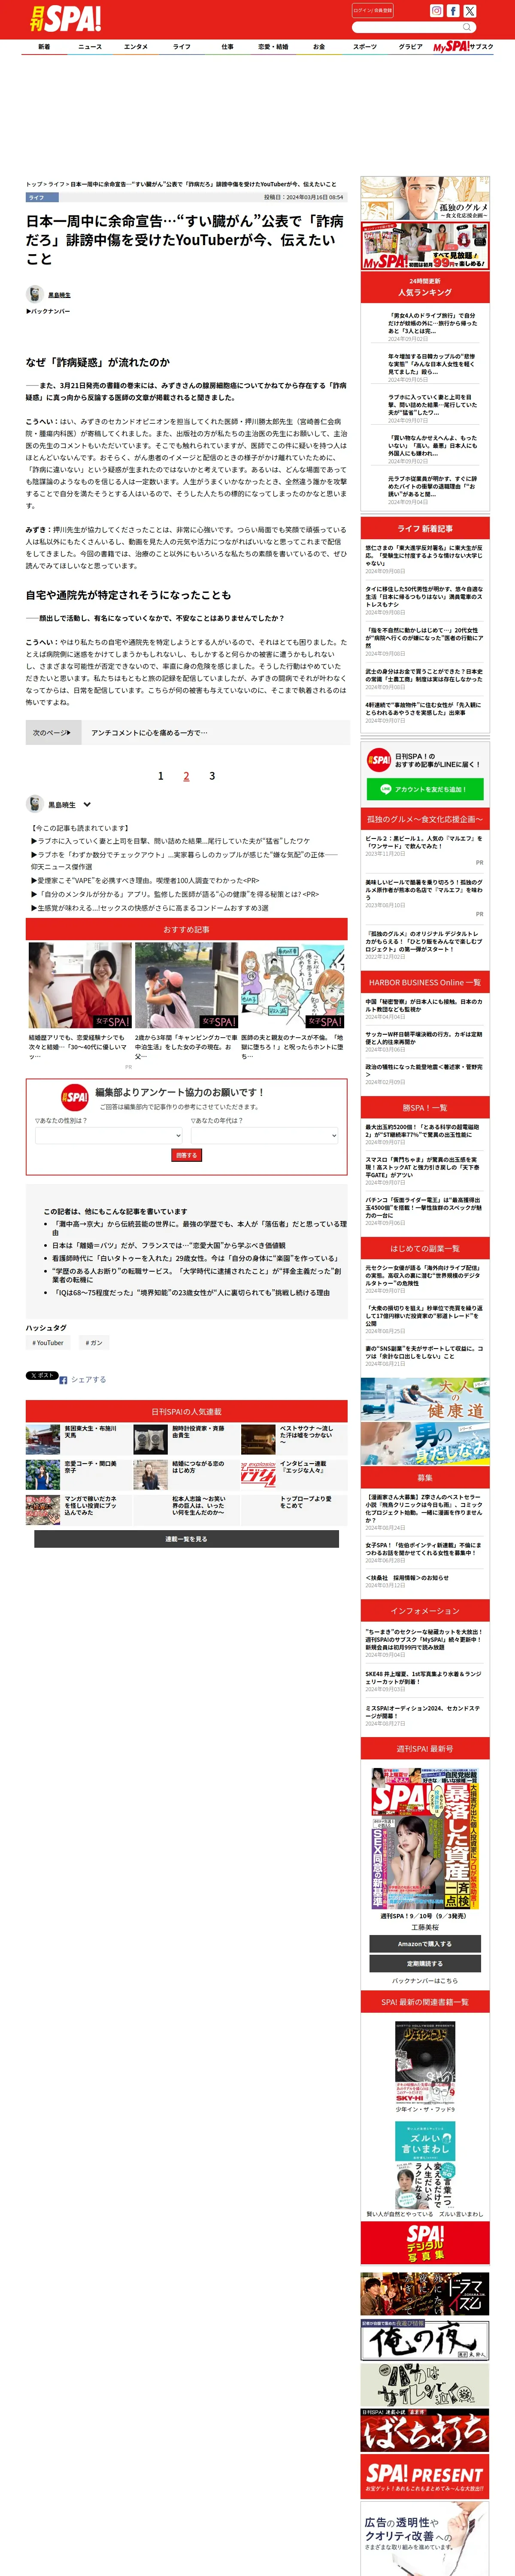The image size is (515, 2576).
Task: Open the ライフ nav tab
Action: pyautogui.click(x=181, y=47)
